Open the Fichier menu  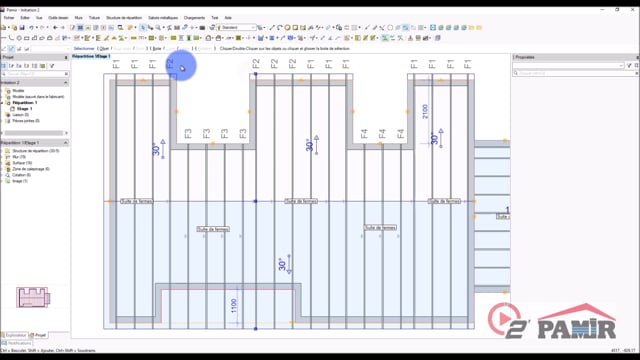click(9, 18)
